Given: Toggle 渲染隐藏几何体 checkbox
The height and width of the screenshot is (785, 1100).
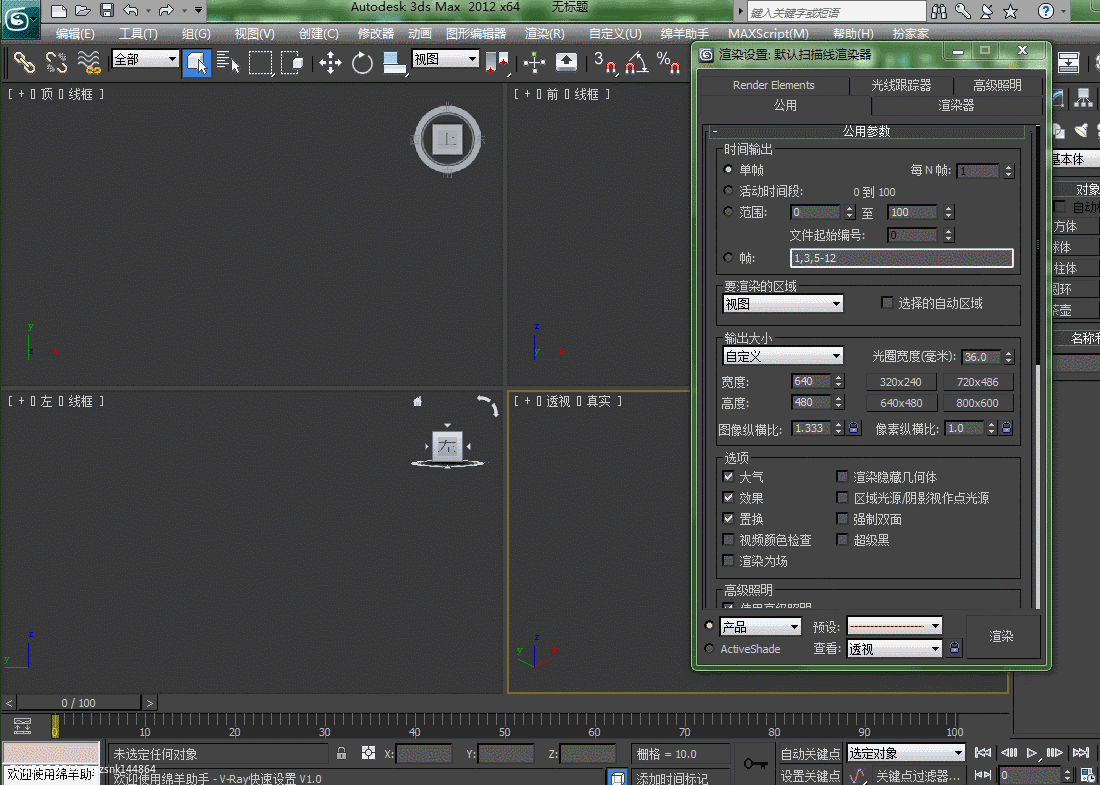Looking at the screenshot, I should [843, 477].
